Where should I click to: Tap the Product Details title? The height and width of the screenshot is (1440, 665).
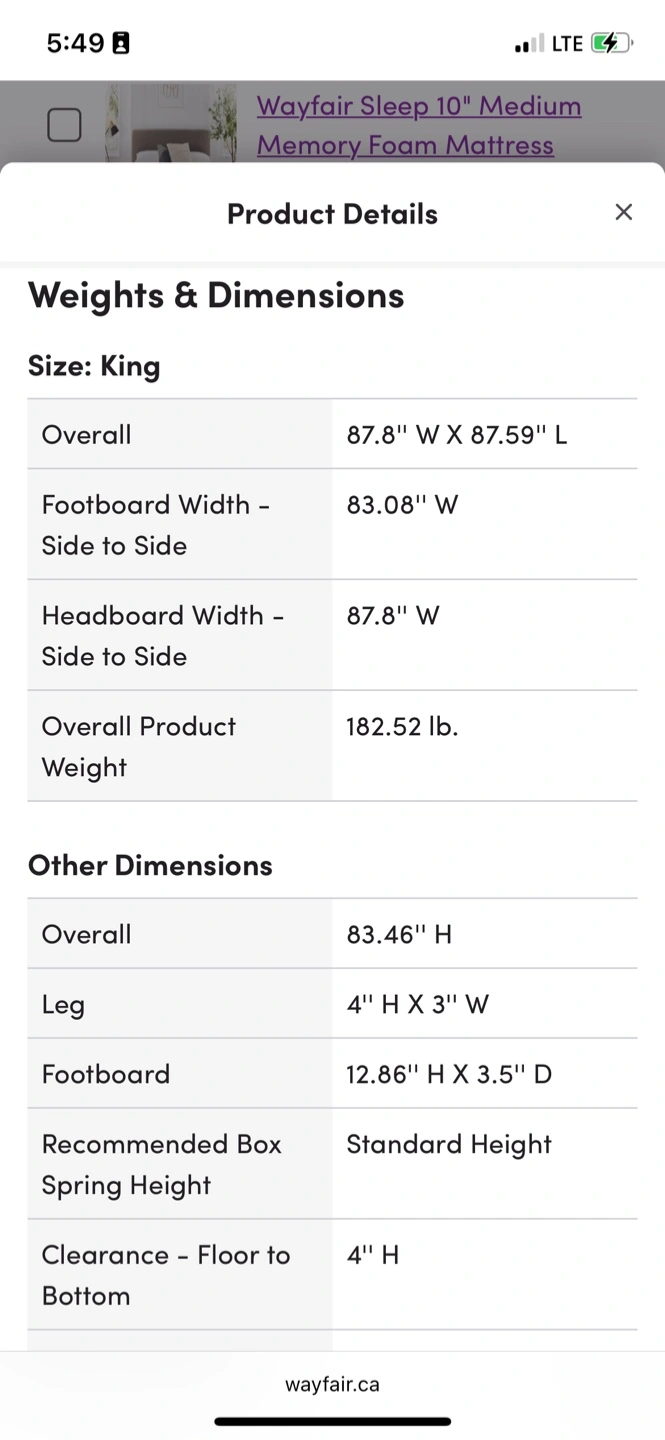tap(332, 213)
